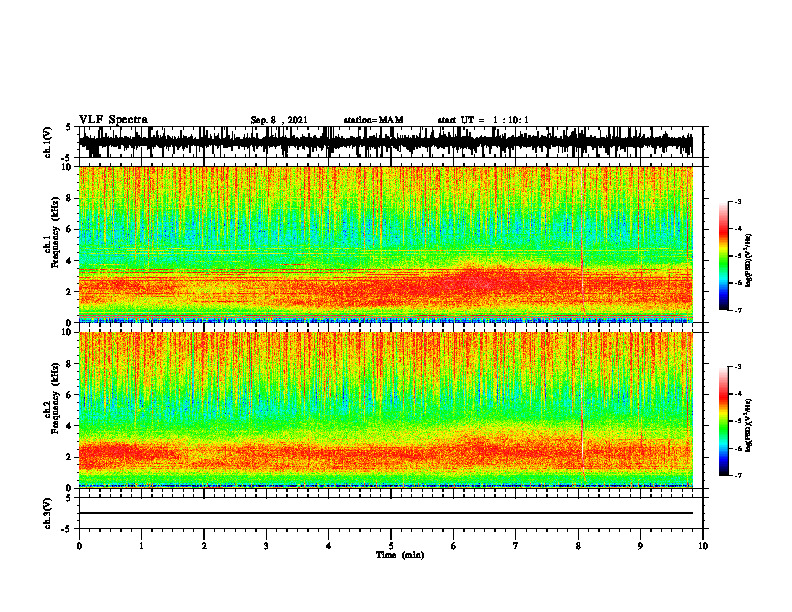
Task: Click the "1" tick label on time axis
Action: [x=141, y=546]
